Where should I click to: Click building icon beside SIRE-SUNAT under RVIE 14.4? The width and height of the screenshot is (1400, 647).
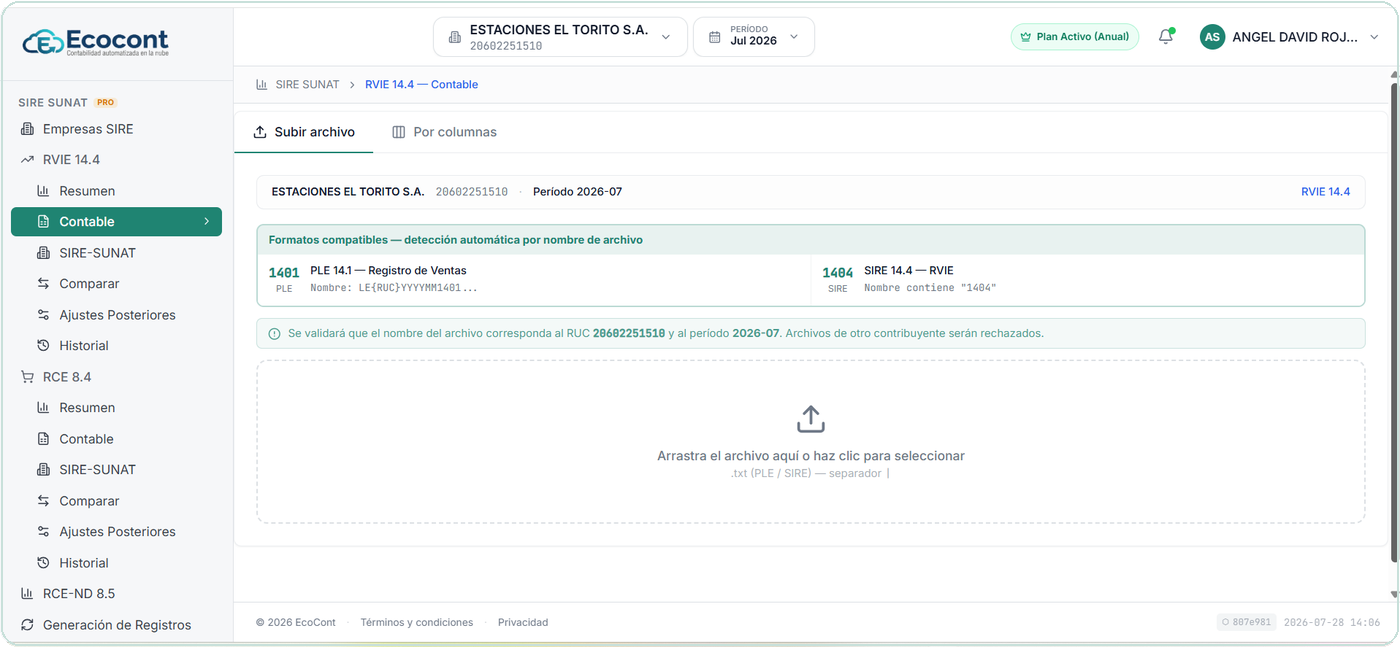(x=43, y=253)
